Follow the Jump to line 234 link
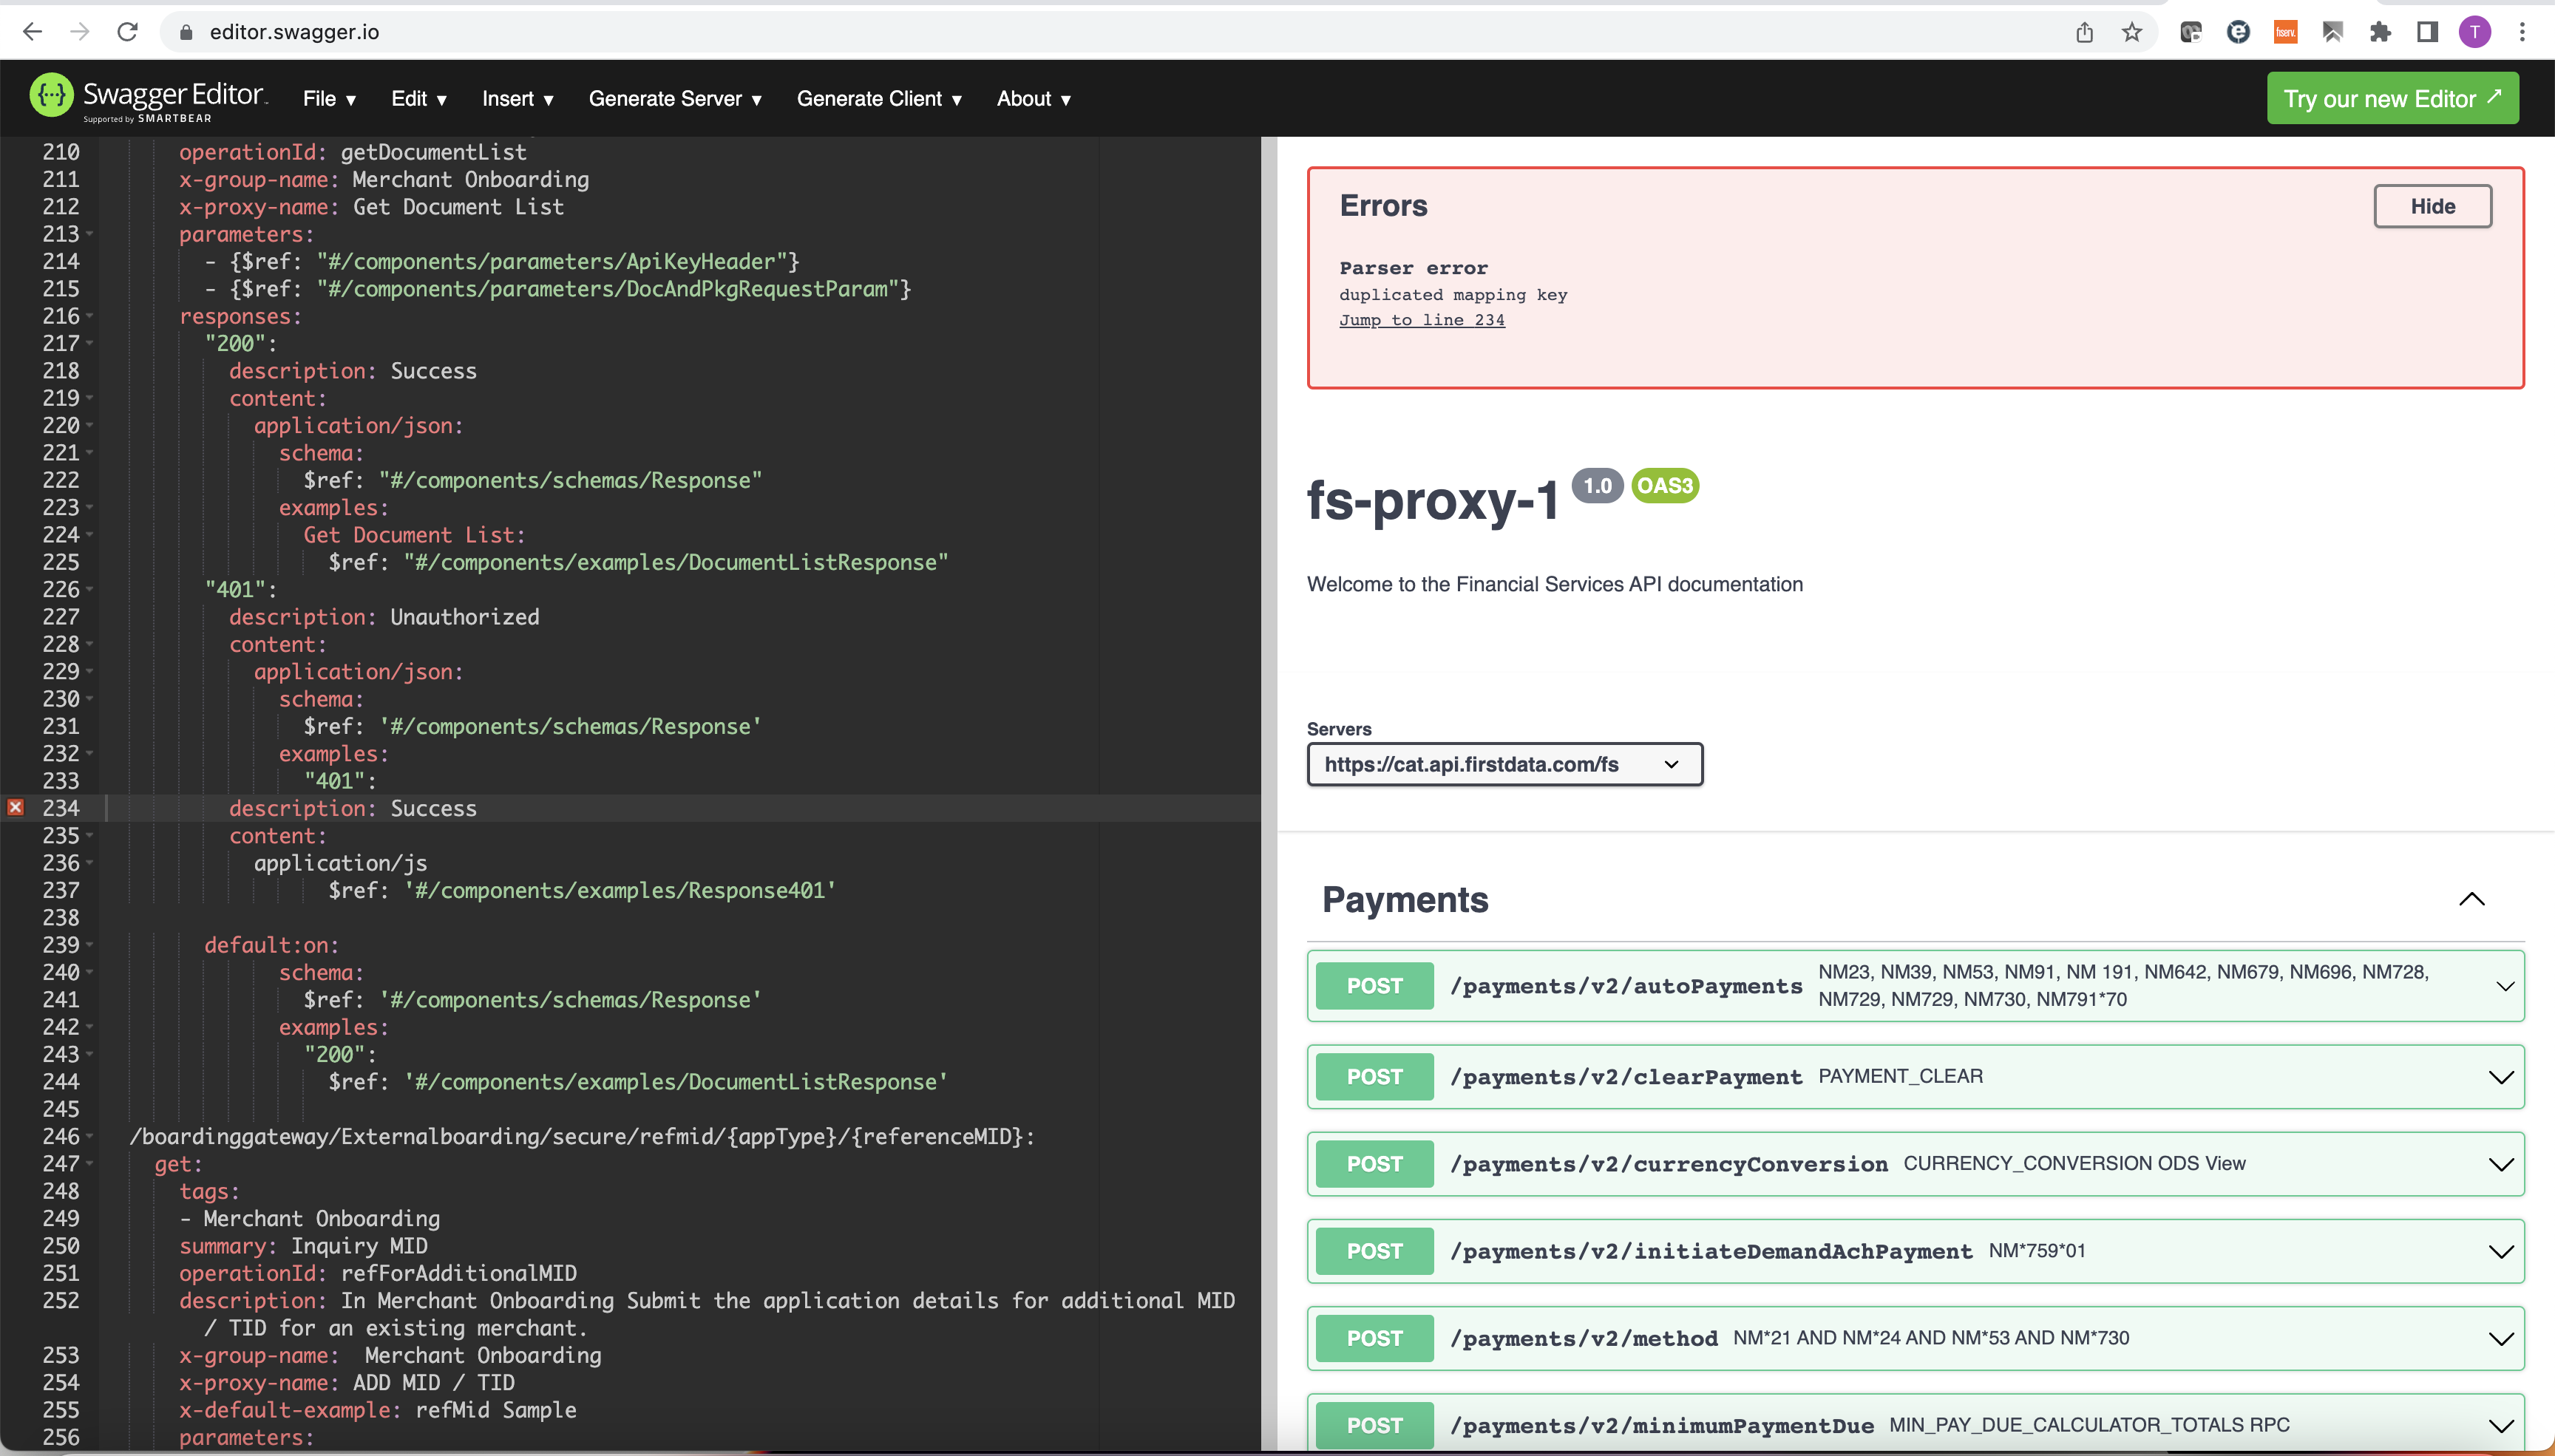 pyautogui.click(x=1422, y=319)
